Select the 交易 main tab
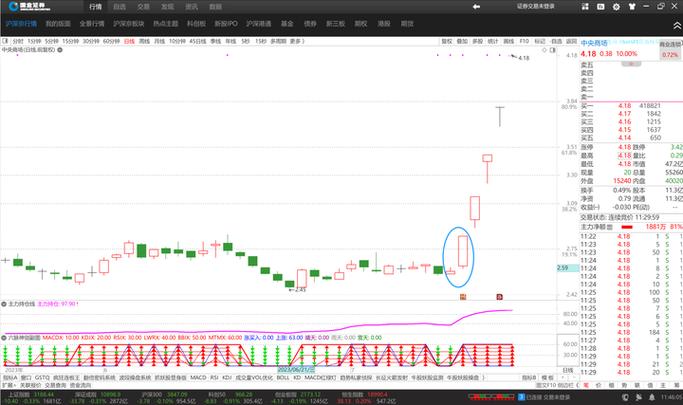 [x=143, y=7]
